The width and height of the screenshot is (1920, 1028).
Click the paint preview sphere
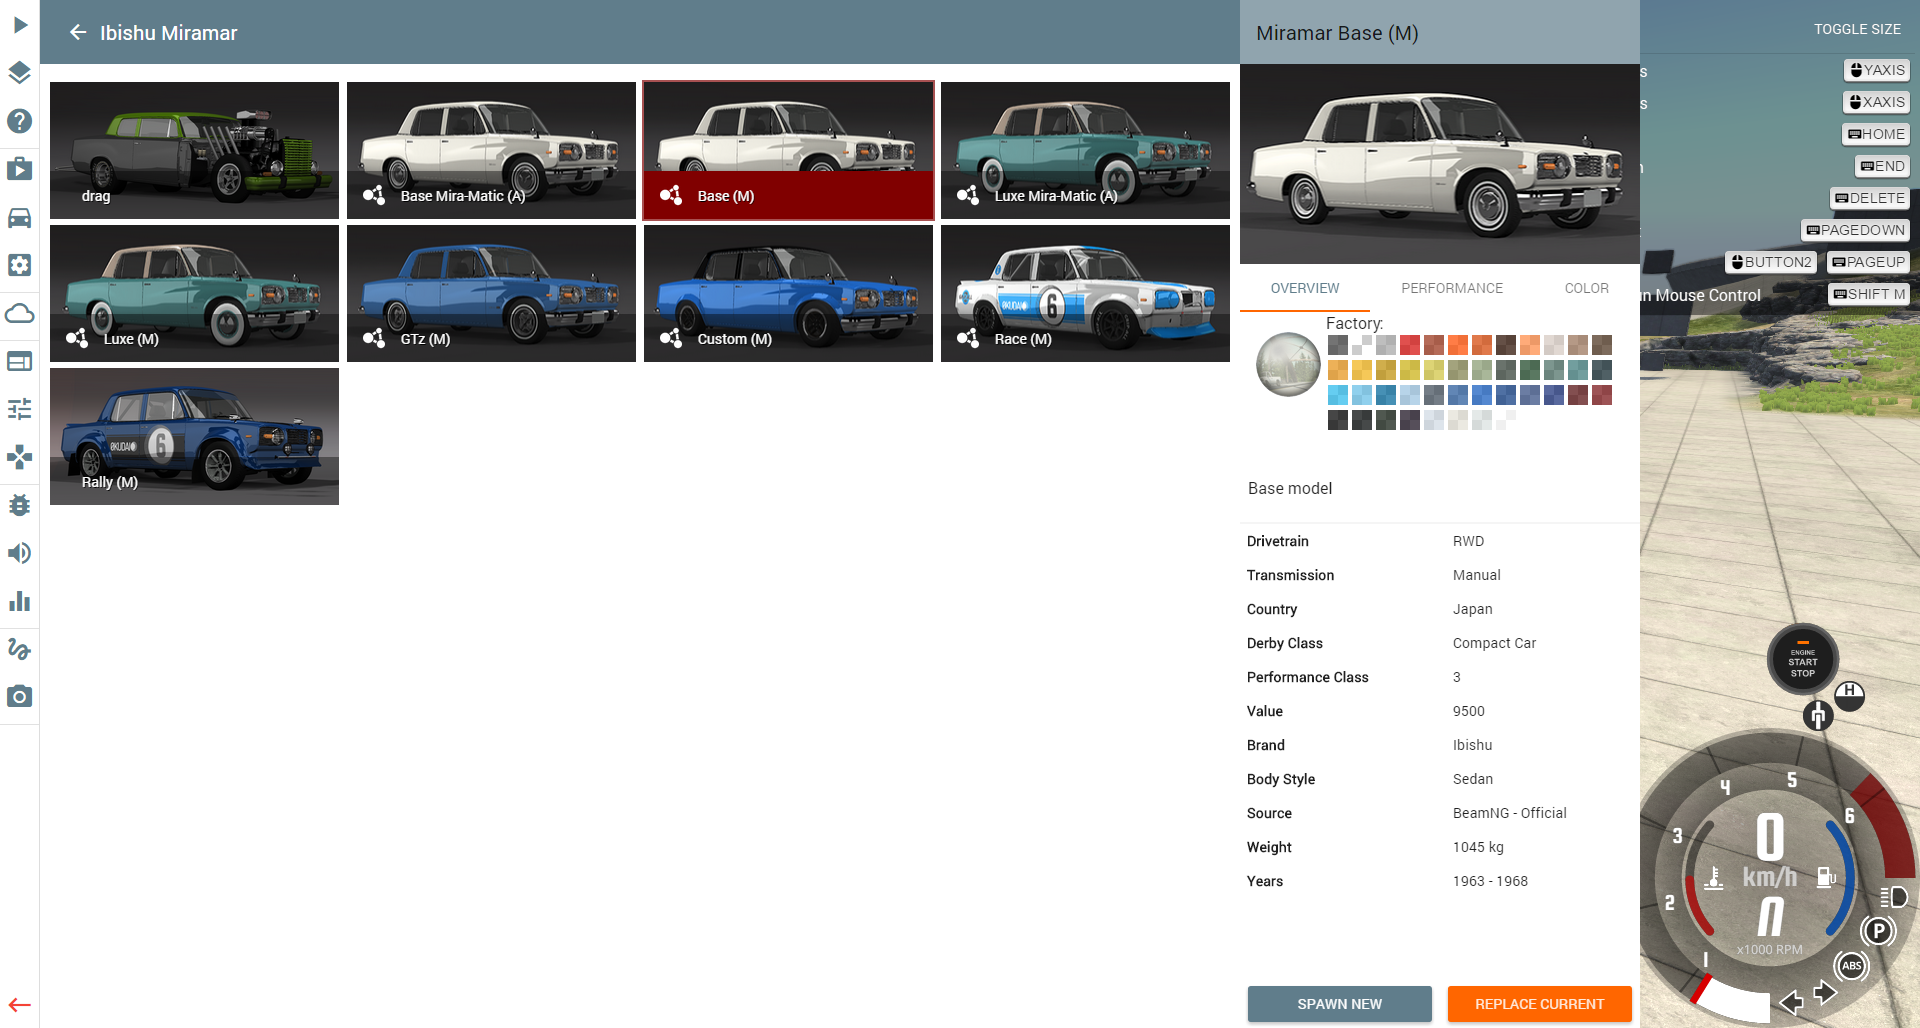click(1289, 364)
